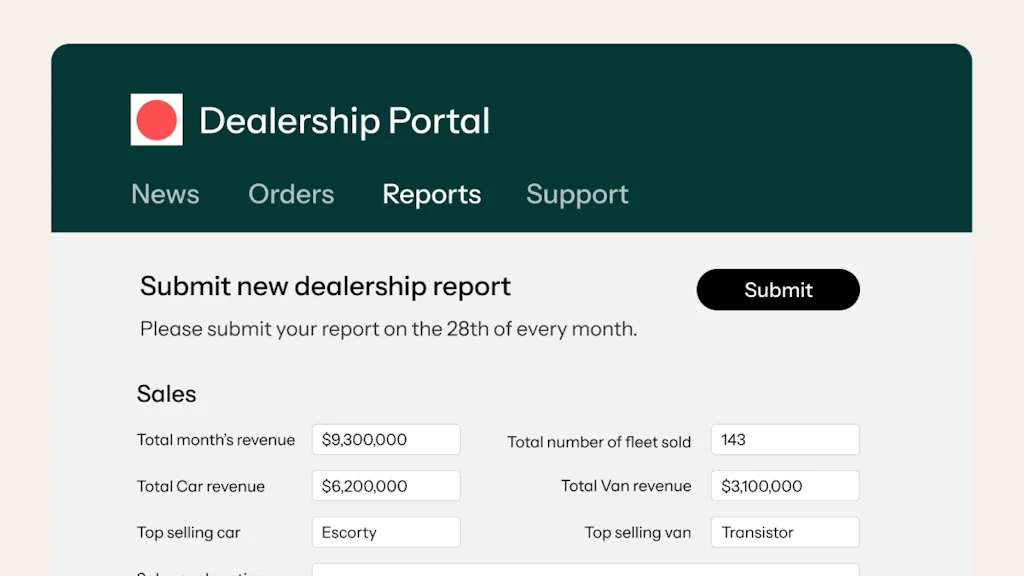Click the Submit new dealership report heading
The image size is (1024, 576).
click(325, 286)
